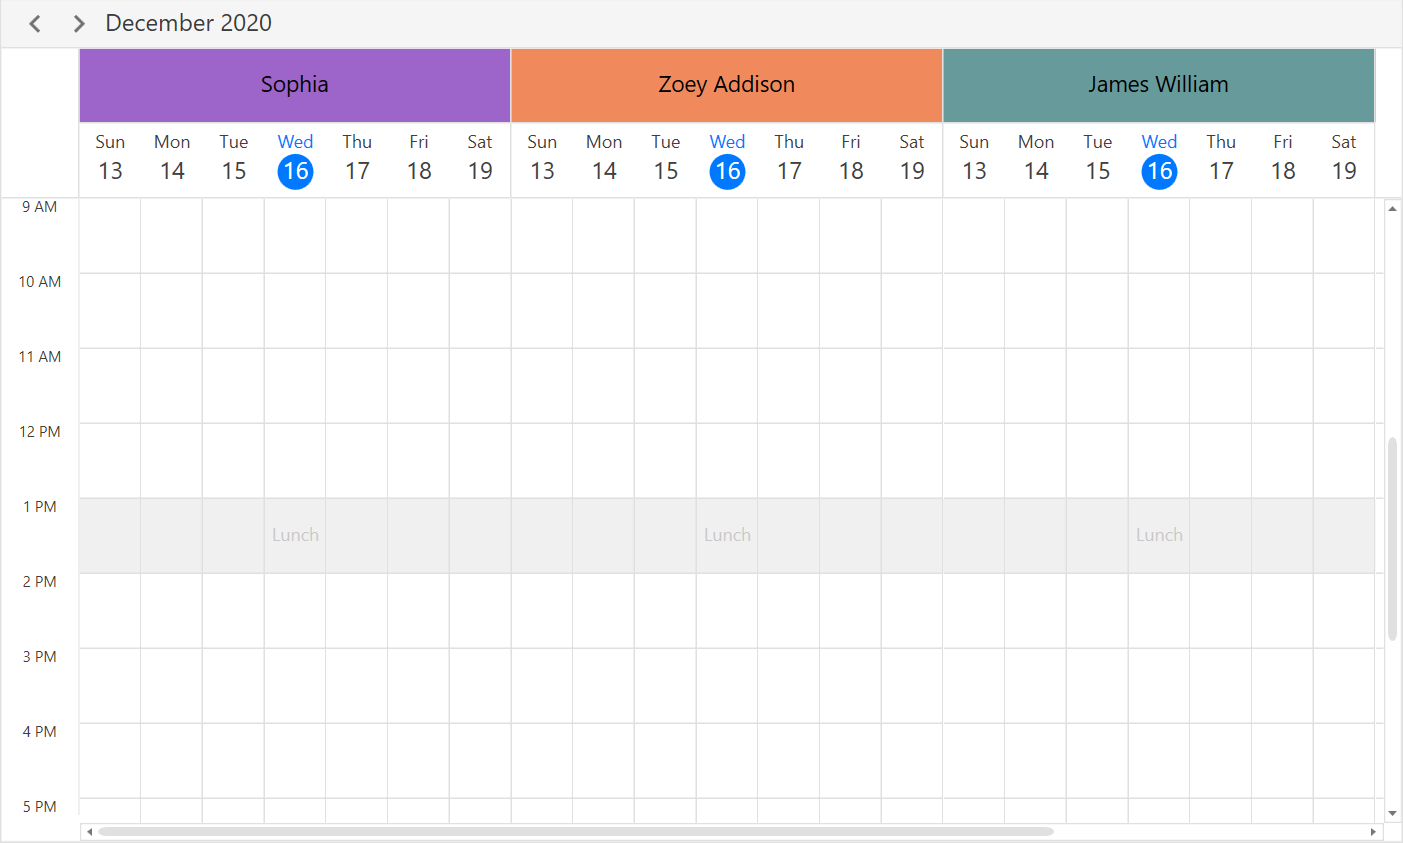The height and width of the screenshot is (843, 1403).
Task: Click the horizontal scrollbar thumb
Action: tap(576, 832)
